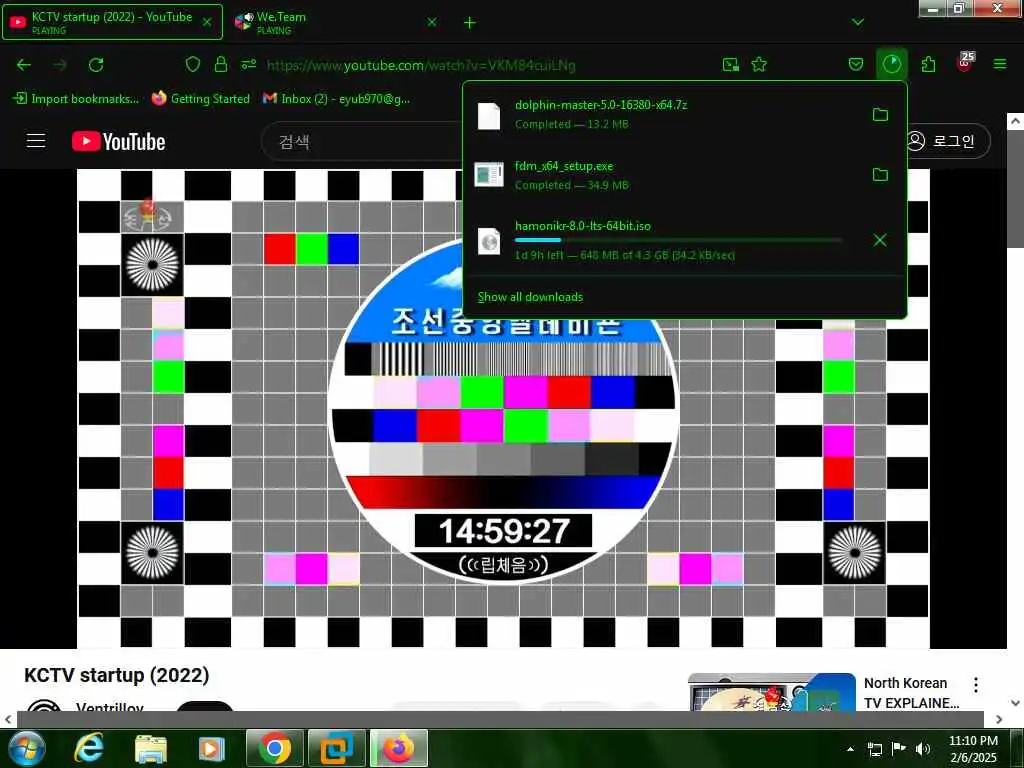The width and height of the screenshot is (1024, 768).
Task: Open Getting Started bookmark
Action: click(x=200, y=99)
